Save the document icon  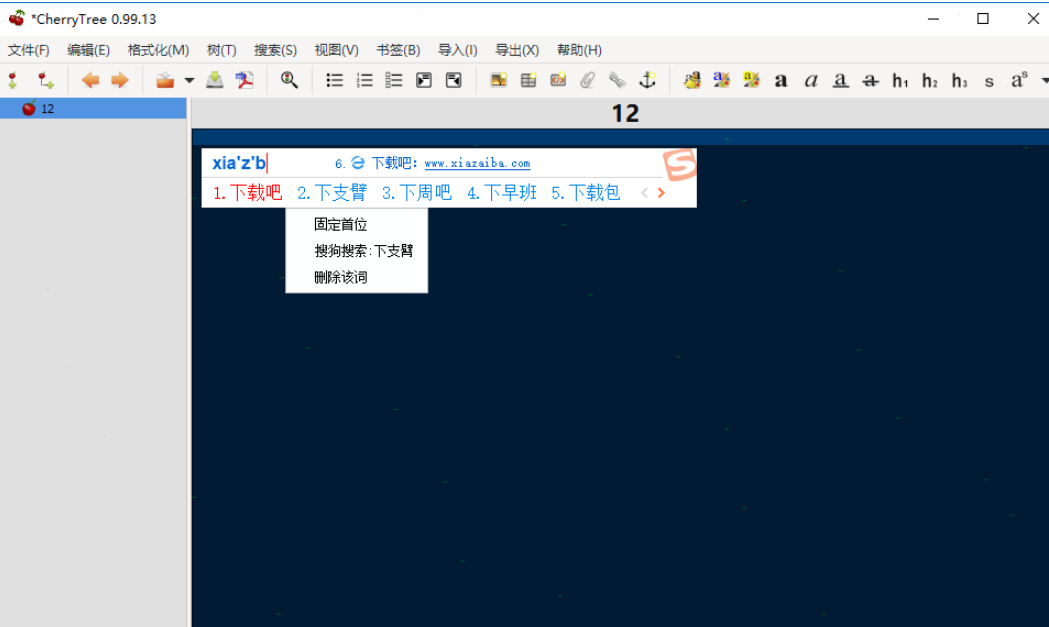pyautogui.click(x=215, y=80)
